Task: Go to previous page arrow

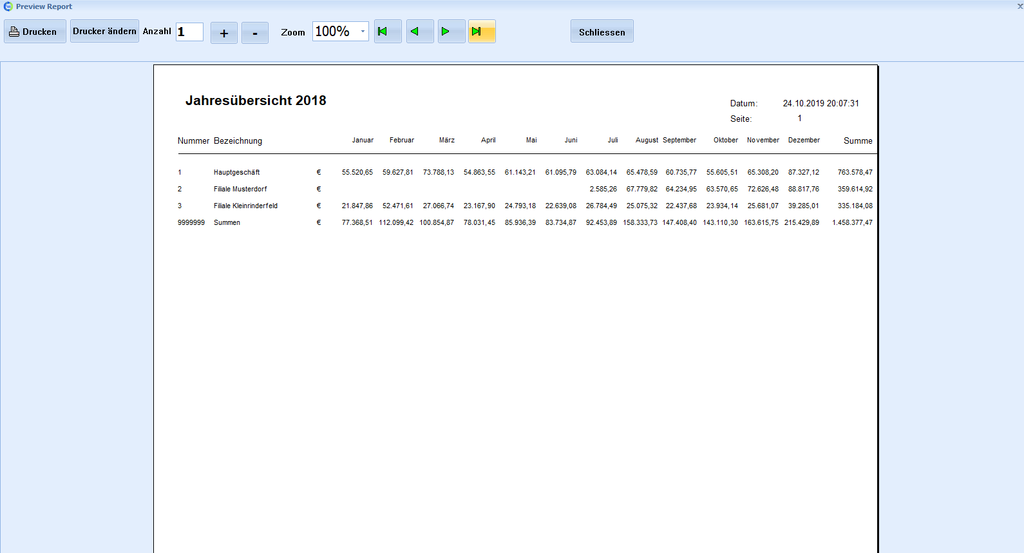Action: click(419, 31)
